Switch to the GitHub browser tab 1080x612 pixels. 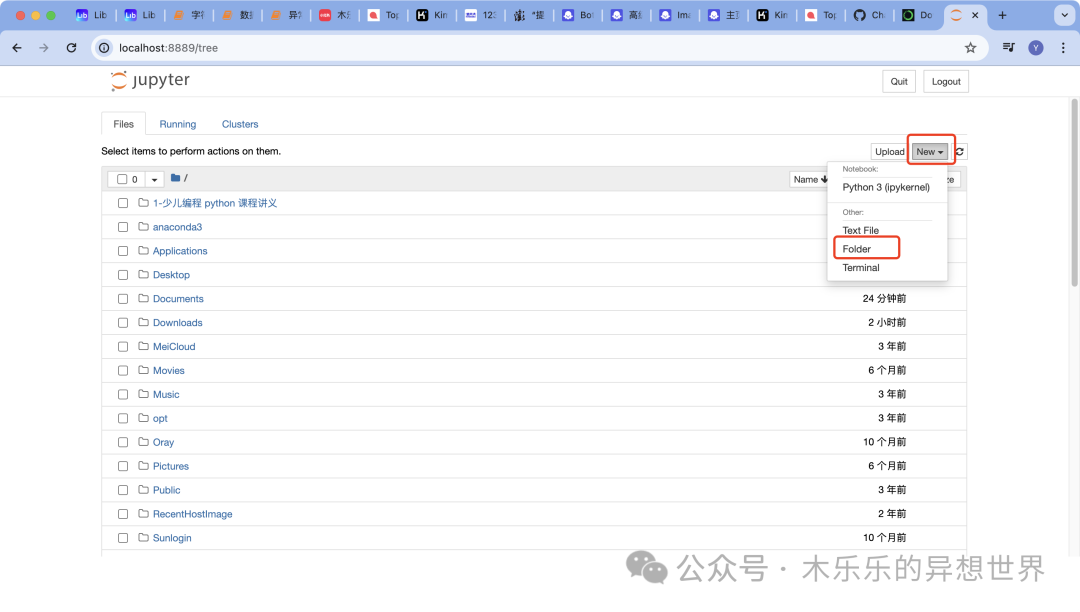870,15
